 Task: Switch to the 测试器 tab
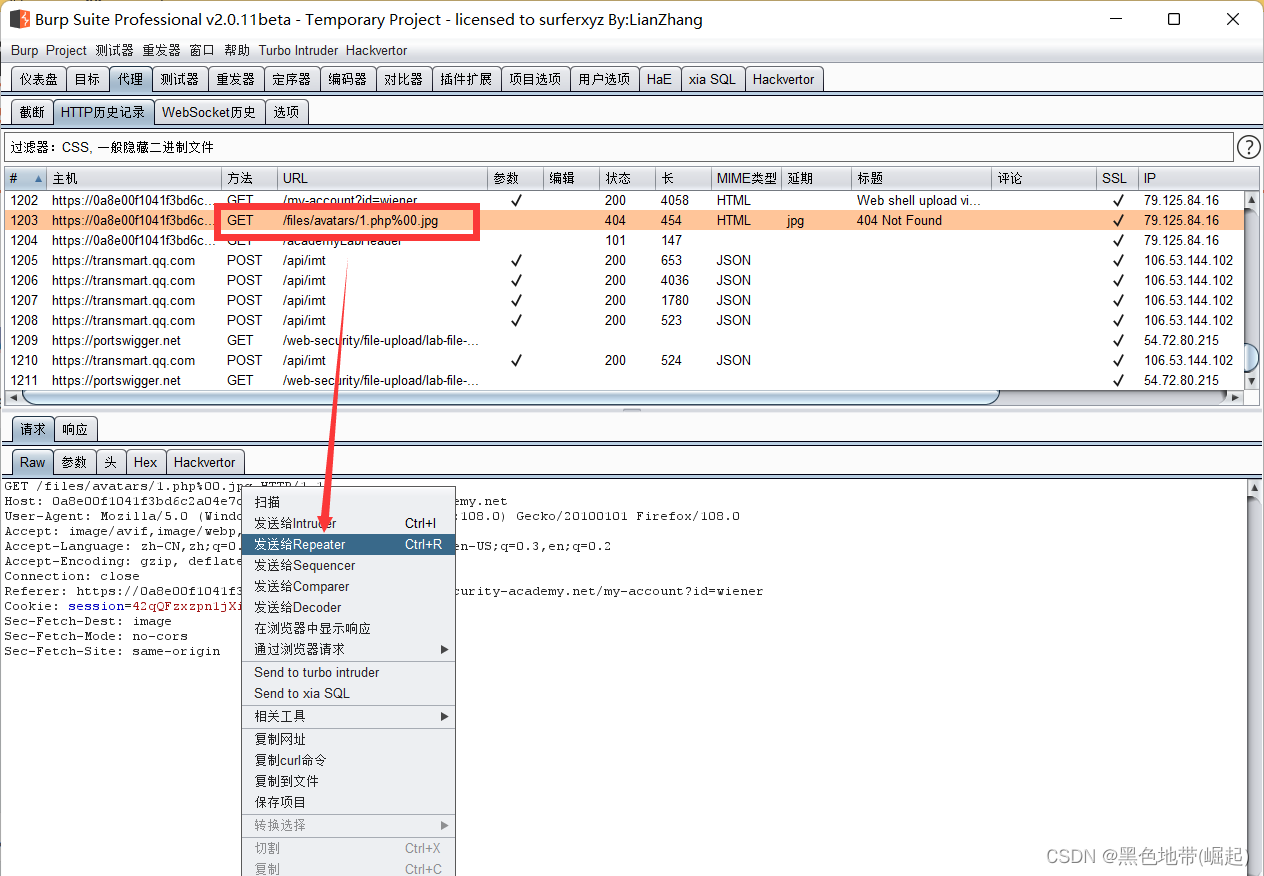click(180, 79)
